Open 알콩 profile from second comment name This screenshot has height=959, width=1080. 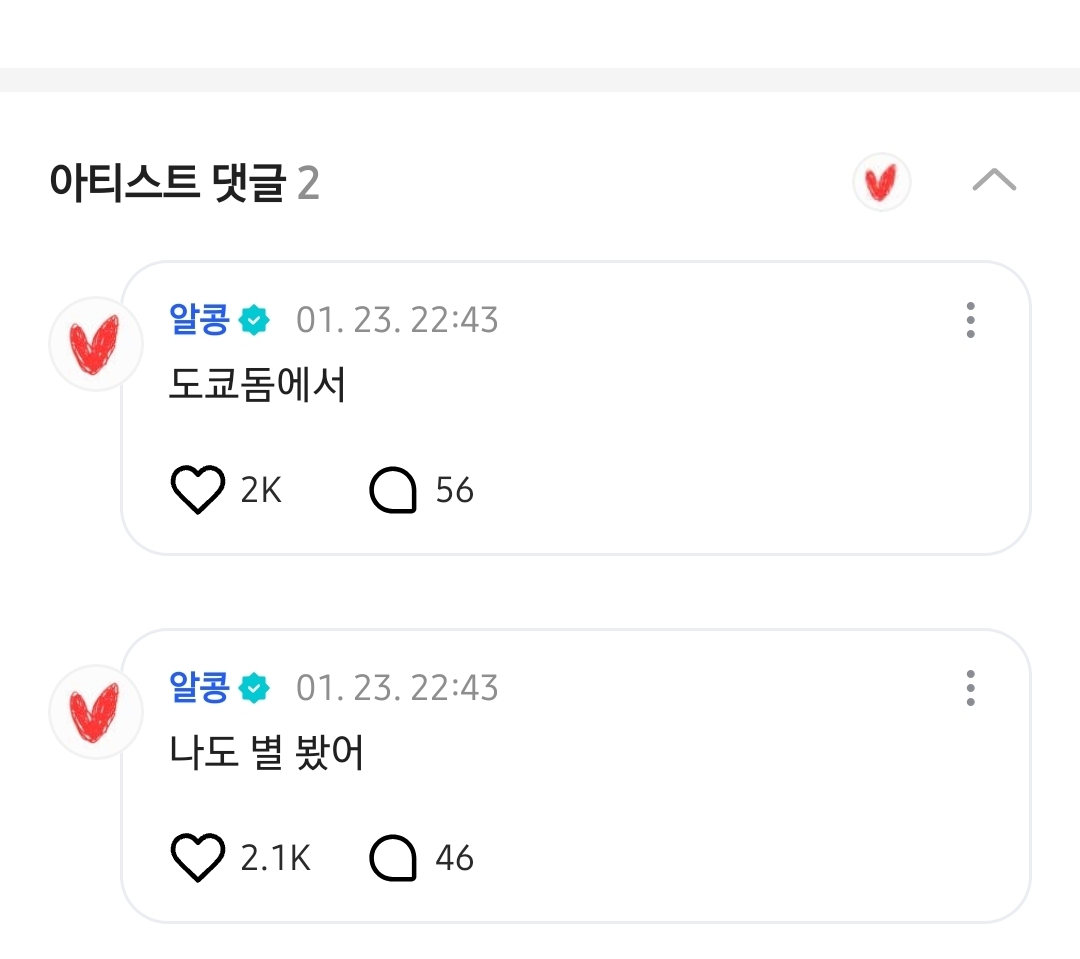(199, 688)
